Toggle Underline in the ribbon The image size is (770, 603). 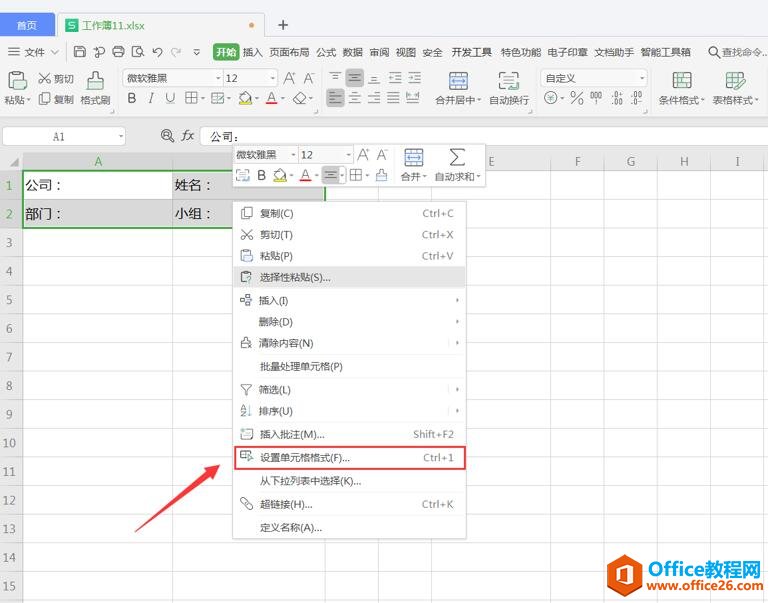[x=170, y=98]
